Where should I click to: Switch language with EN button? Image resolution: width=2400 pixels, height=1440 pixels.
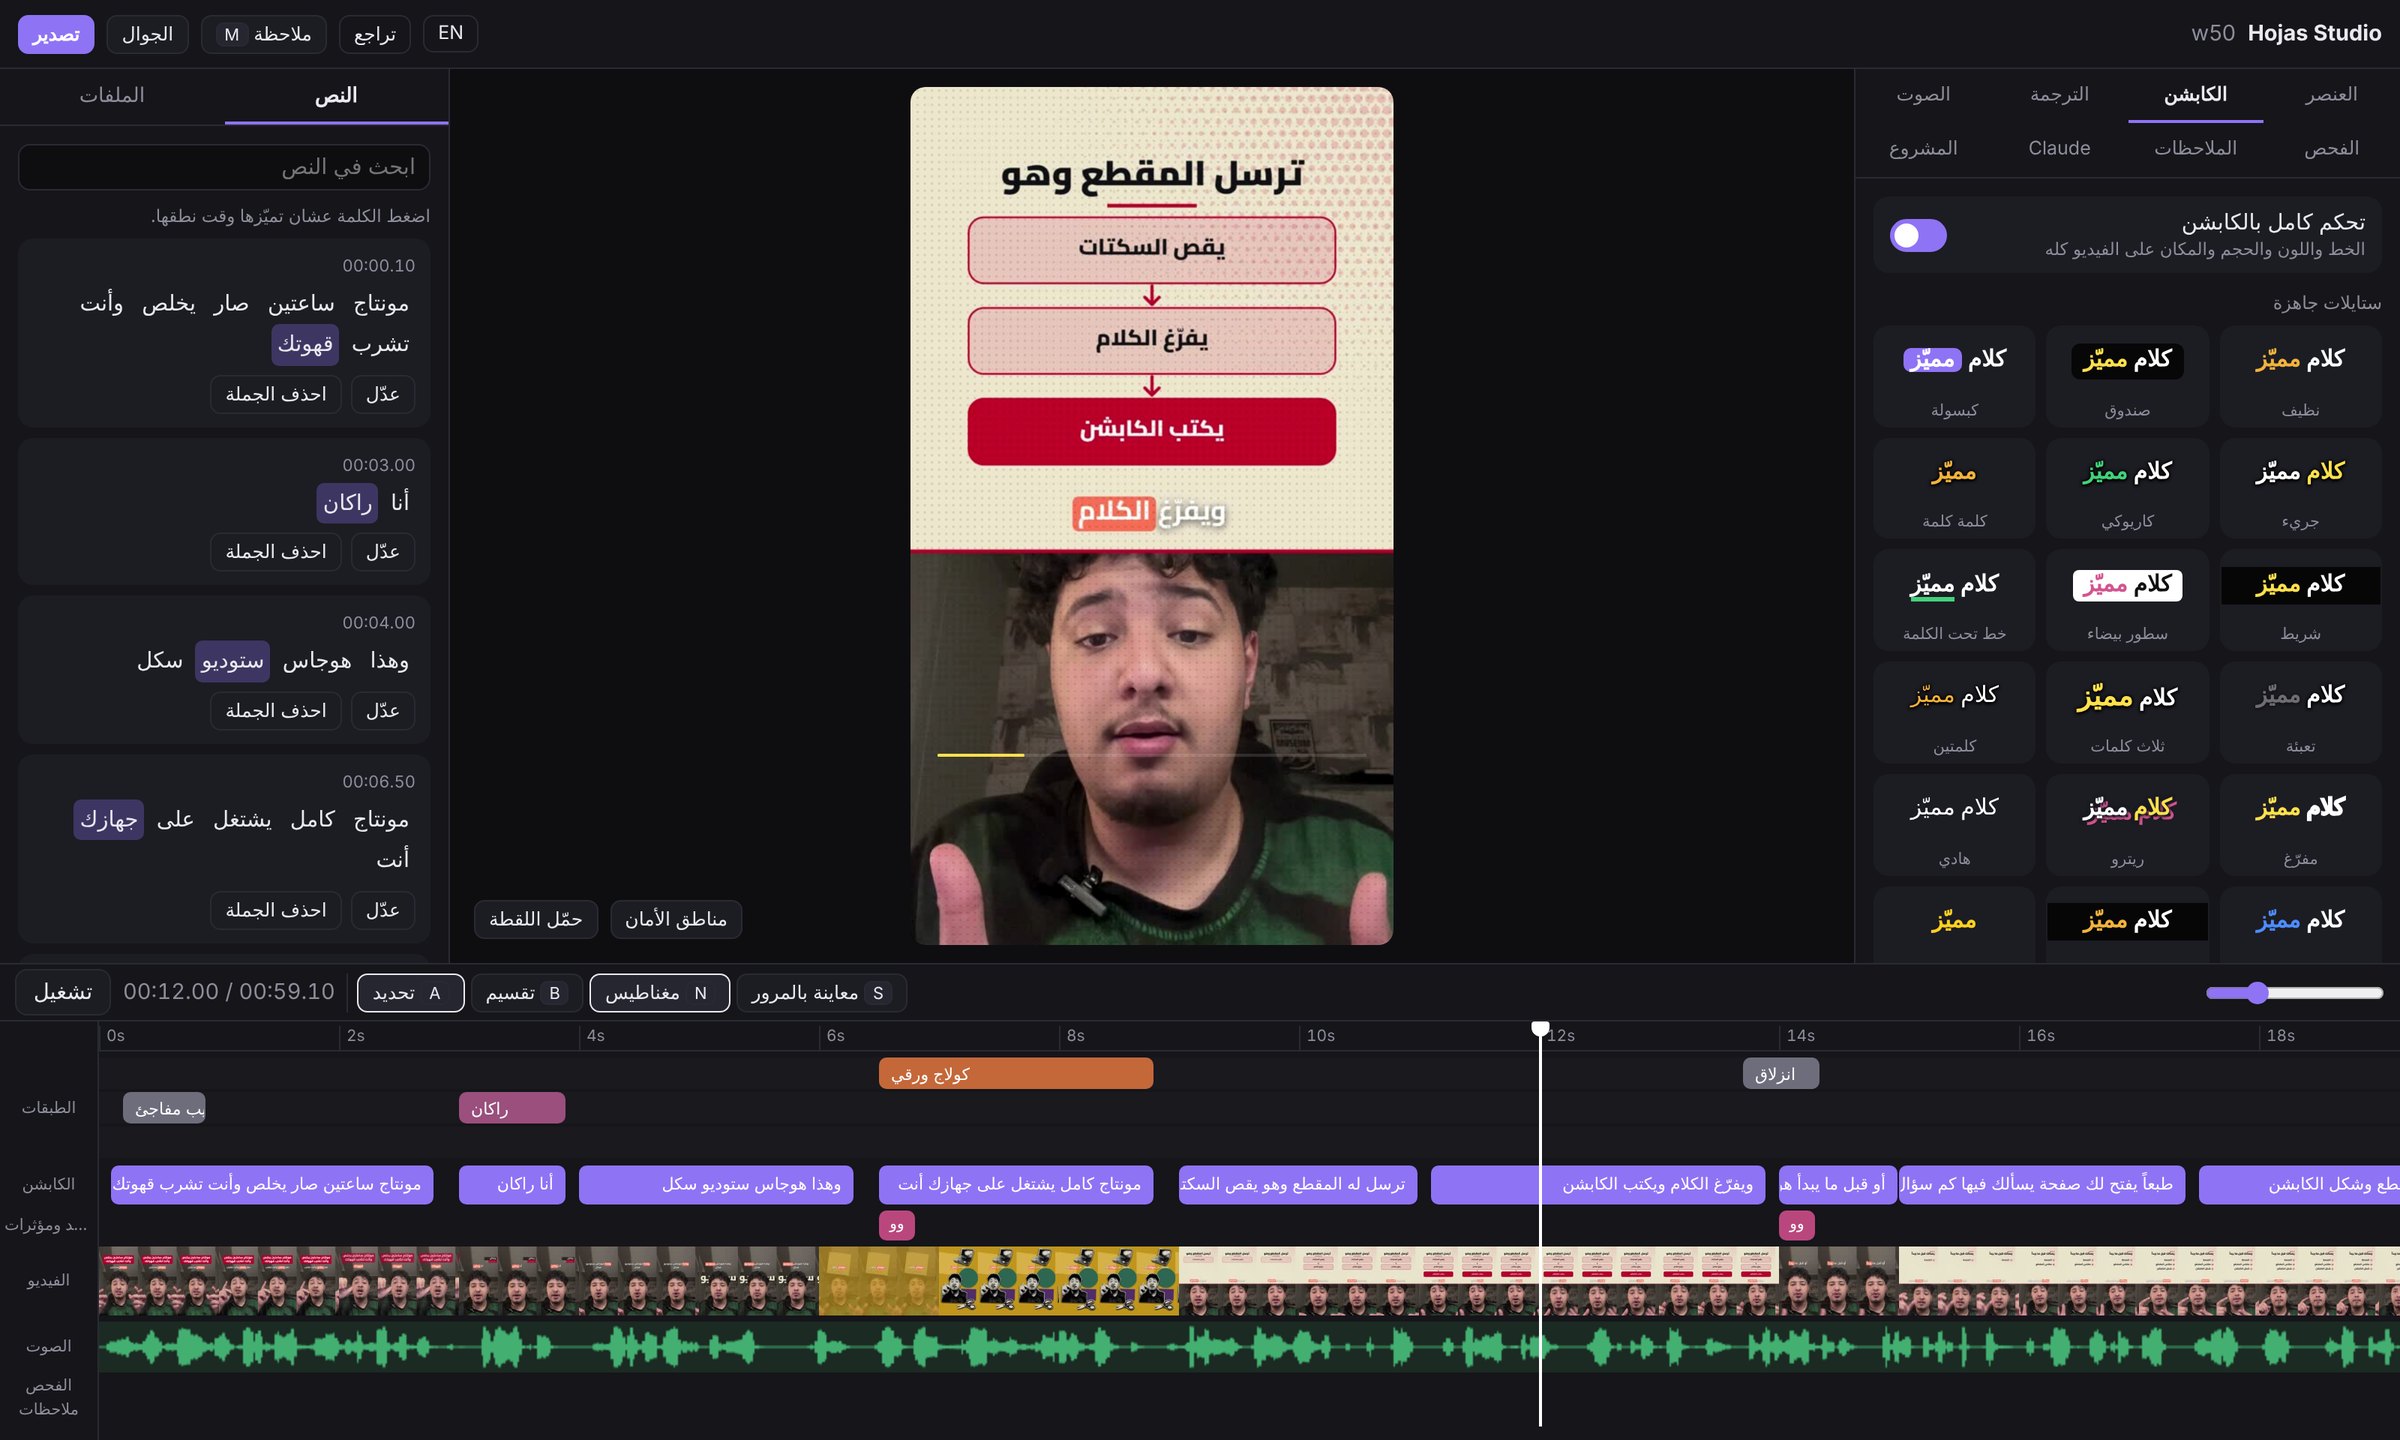click(x=450, y=33)
